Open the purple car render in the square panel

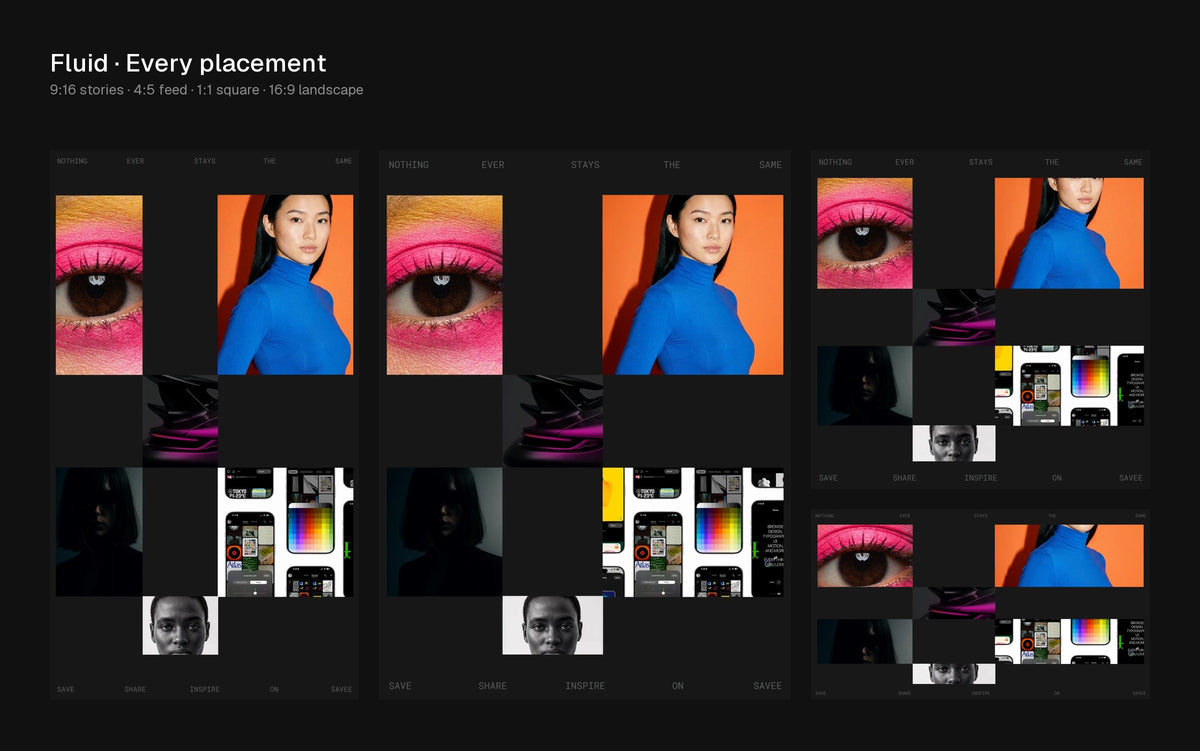954,317
